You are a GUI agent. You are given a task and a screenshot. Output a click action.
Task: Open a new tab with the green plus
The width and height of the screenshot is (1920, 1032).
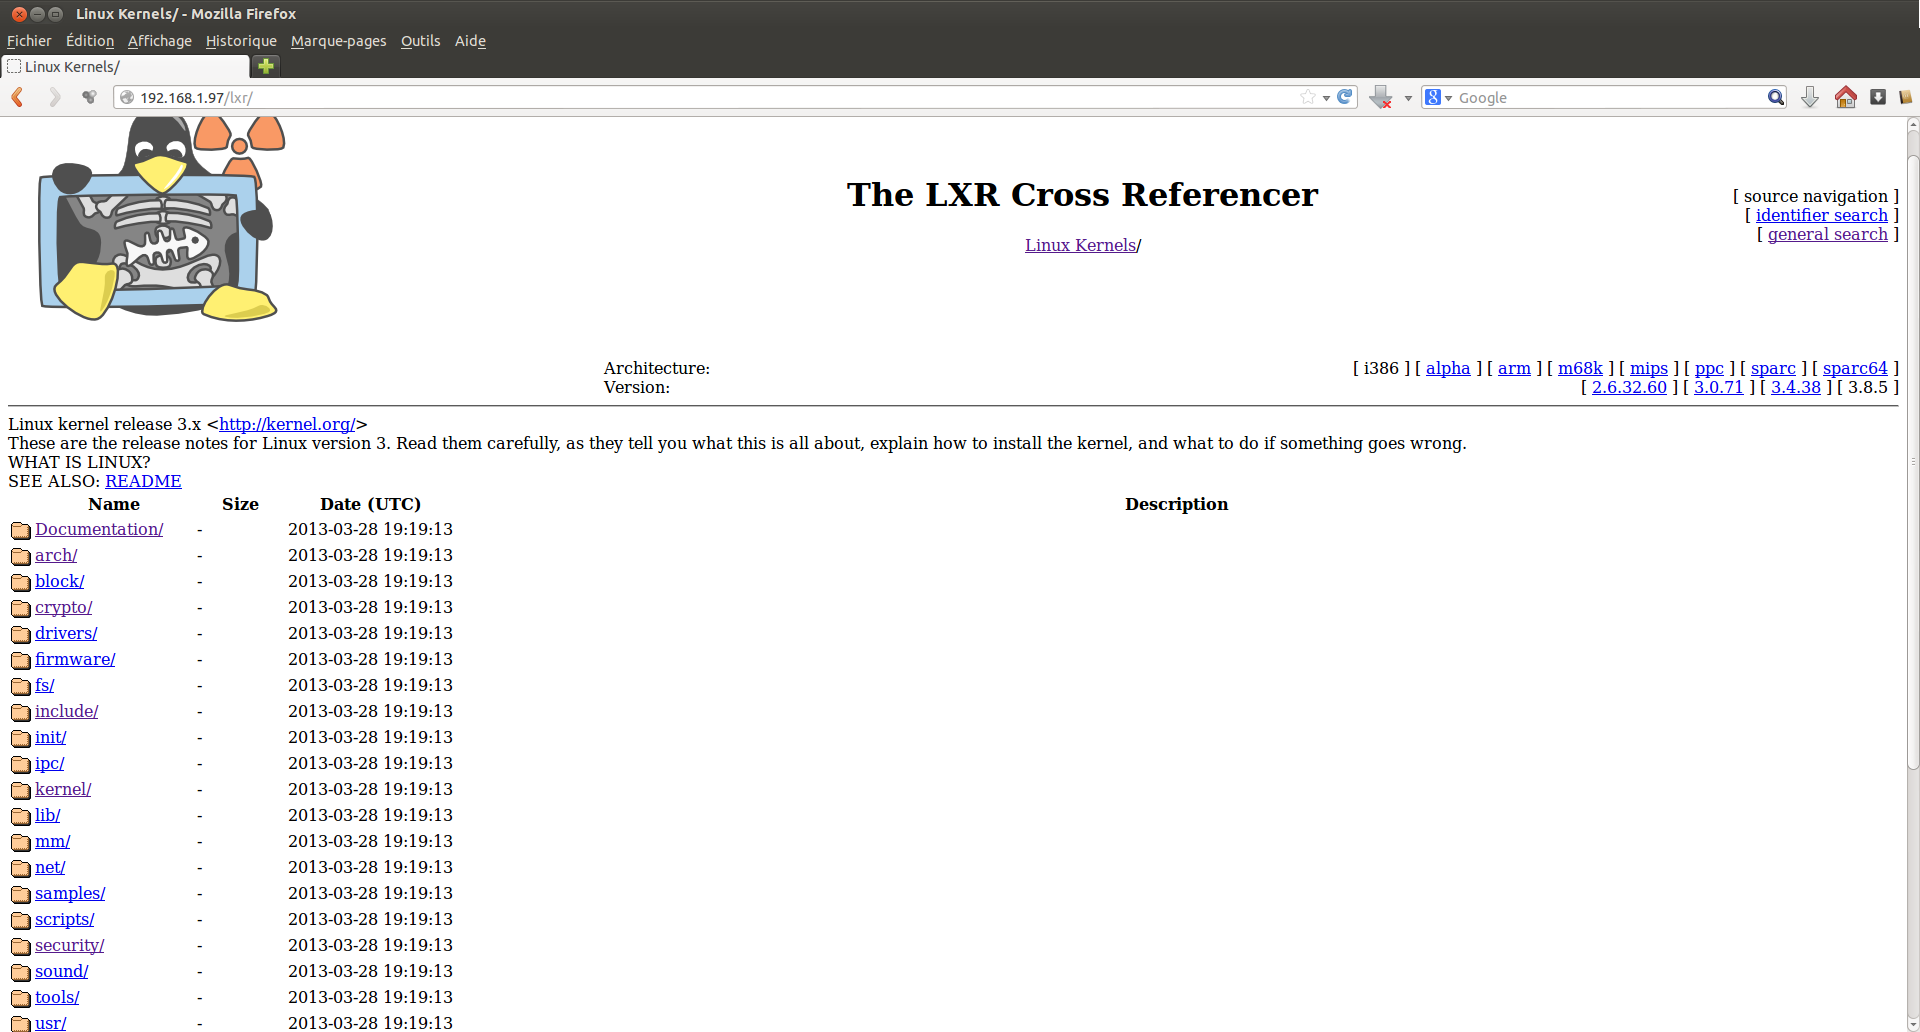click(x=265, y=66)
